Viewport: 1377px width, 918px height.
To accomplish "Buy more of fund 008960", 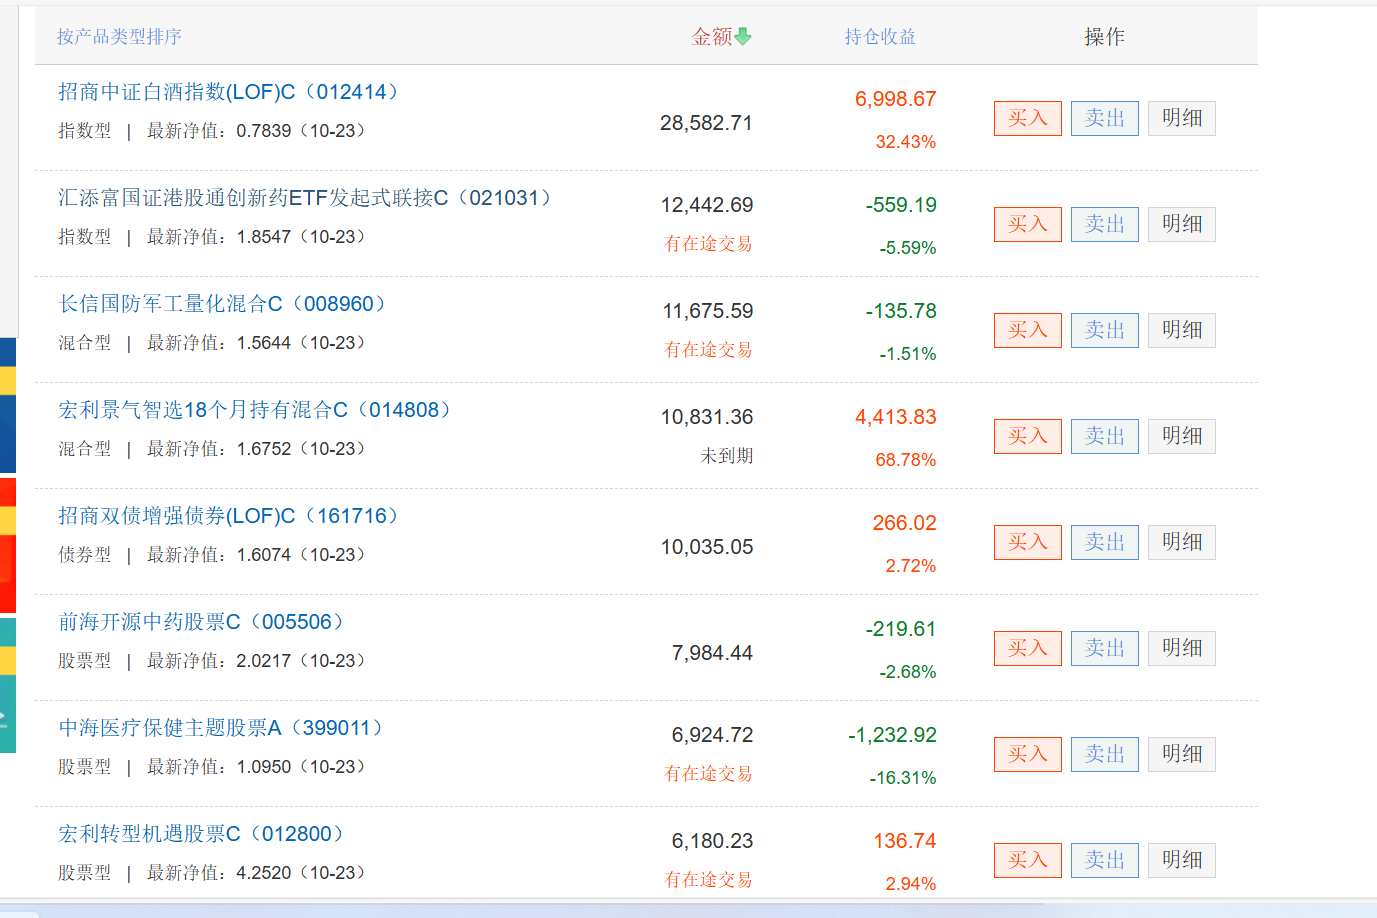I will pyautogui.click(x=1028, y=330).
